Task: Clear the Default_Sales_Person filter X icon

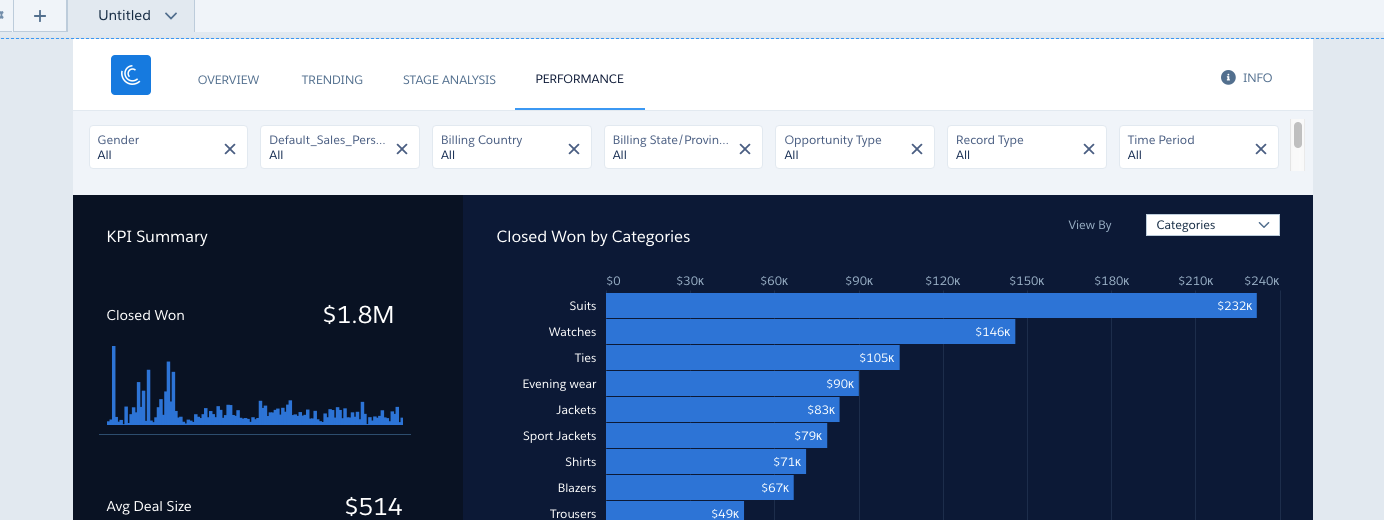Action: tap(402, 148)
